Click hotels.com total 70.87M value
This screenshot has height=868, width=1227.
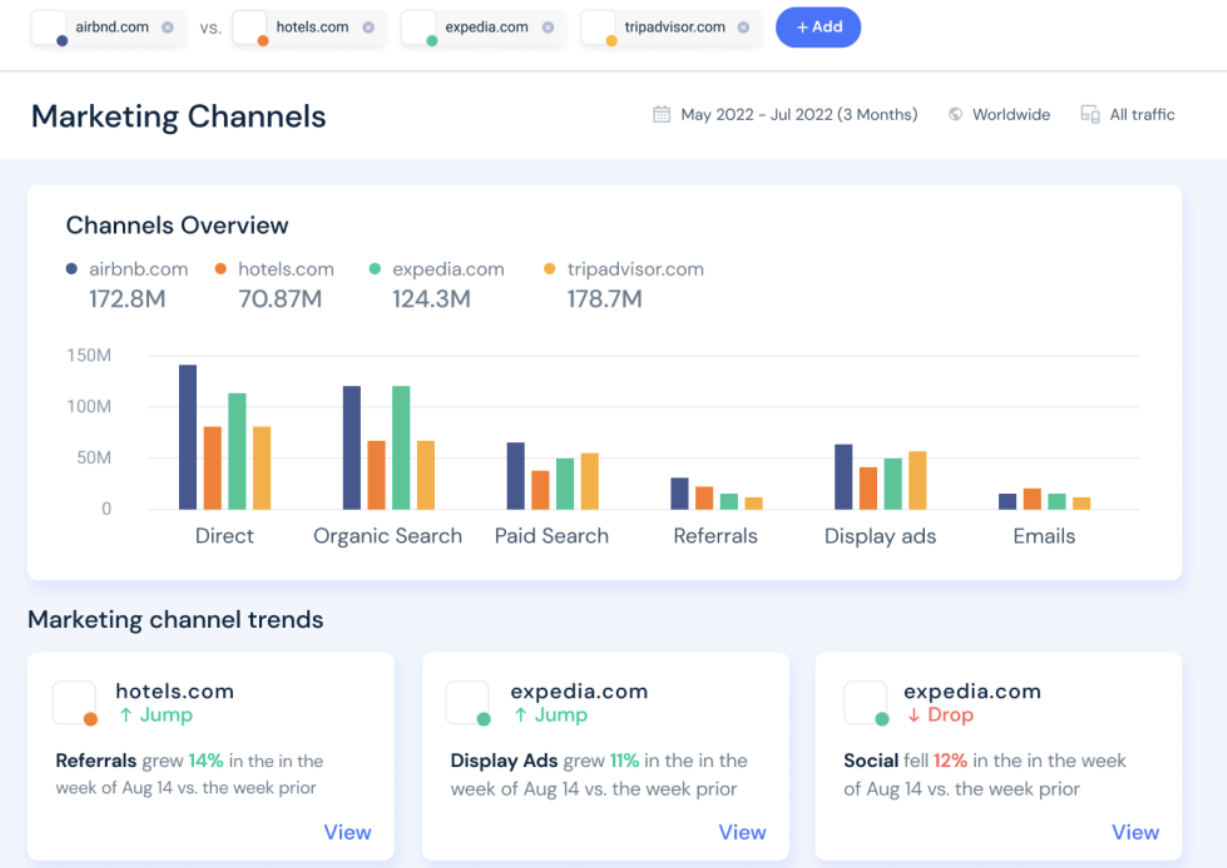[280, 298]
